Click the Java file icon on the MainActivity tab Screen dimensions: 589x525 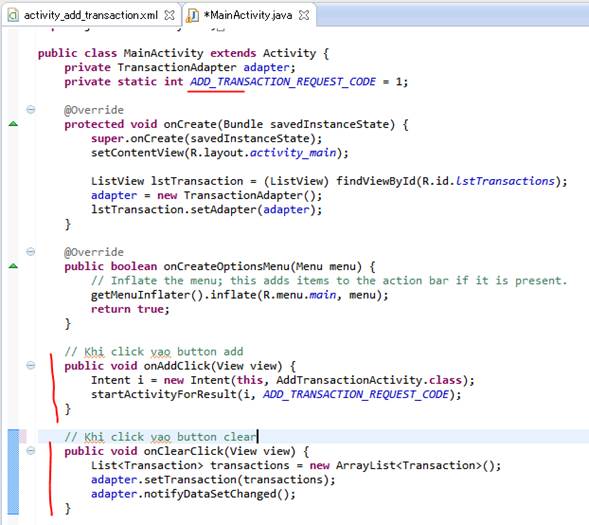click(192, 15)
